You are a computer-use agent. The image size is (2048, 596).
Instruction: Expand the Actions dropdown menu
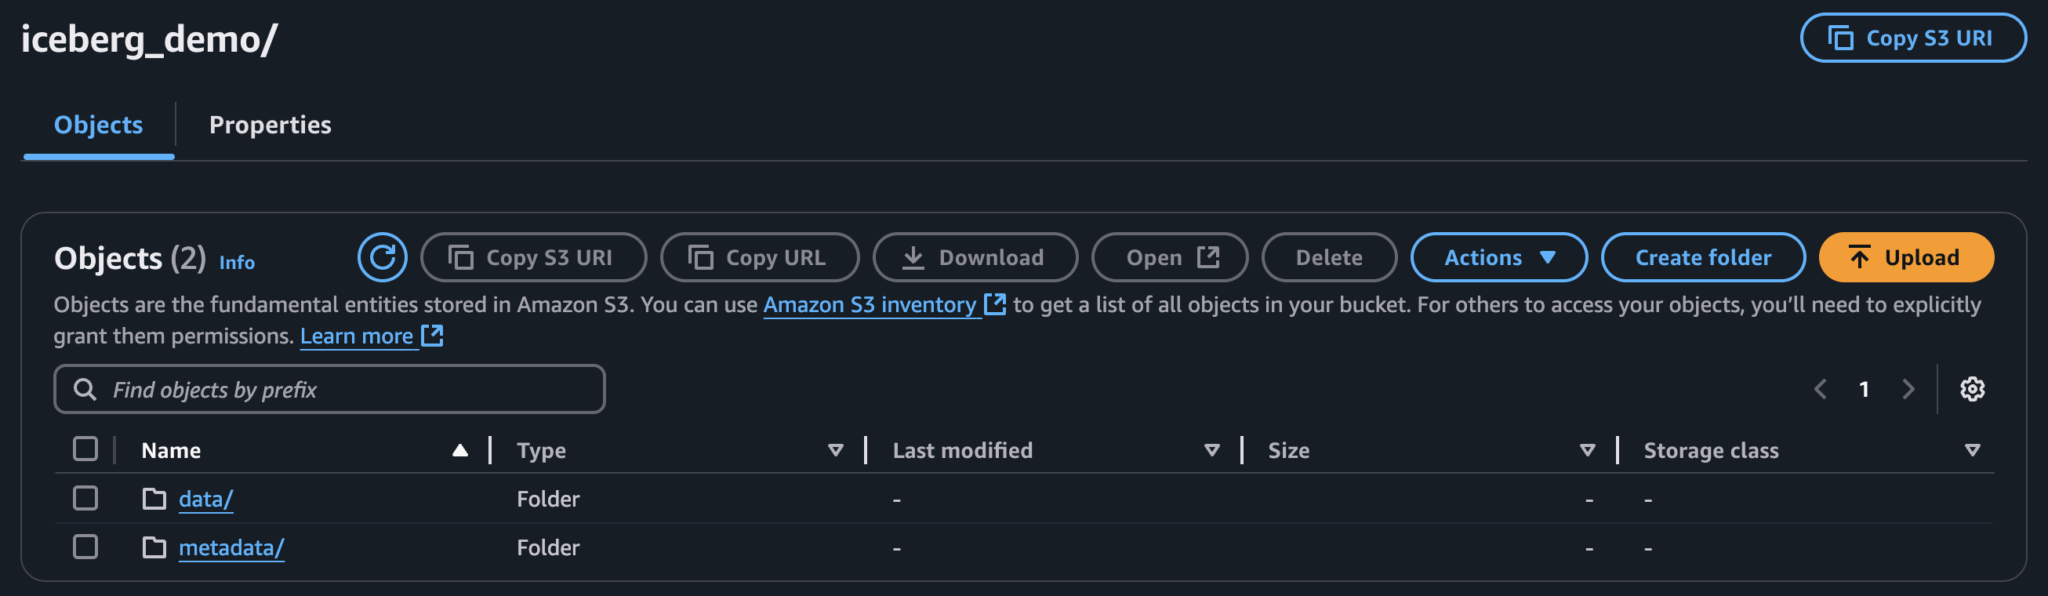(x=1499, y=258)
